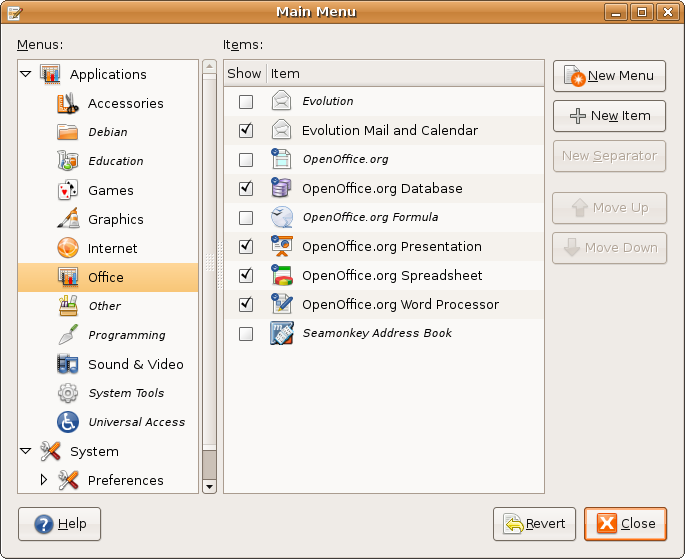The image size is (685, 559).
Task: Select the Graphics menu category
Action: point(115,219)
